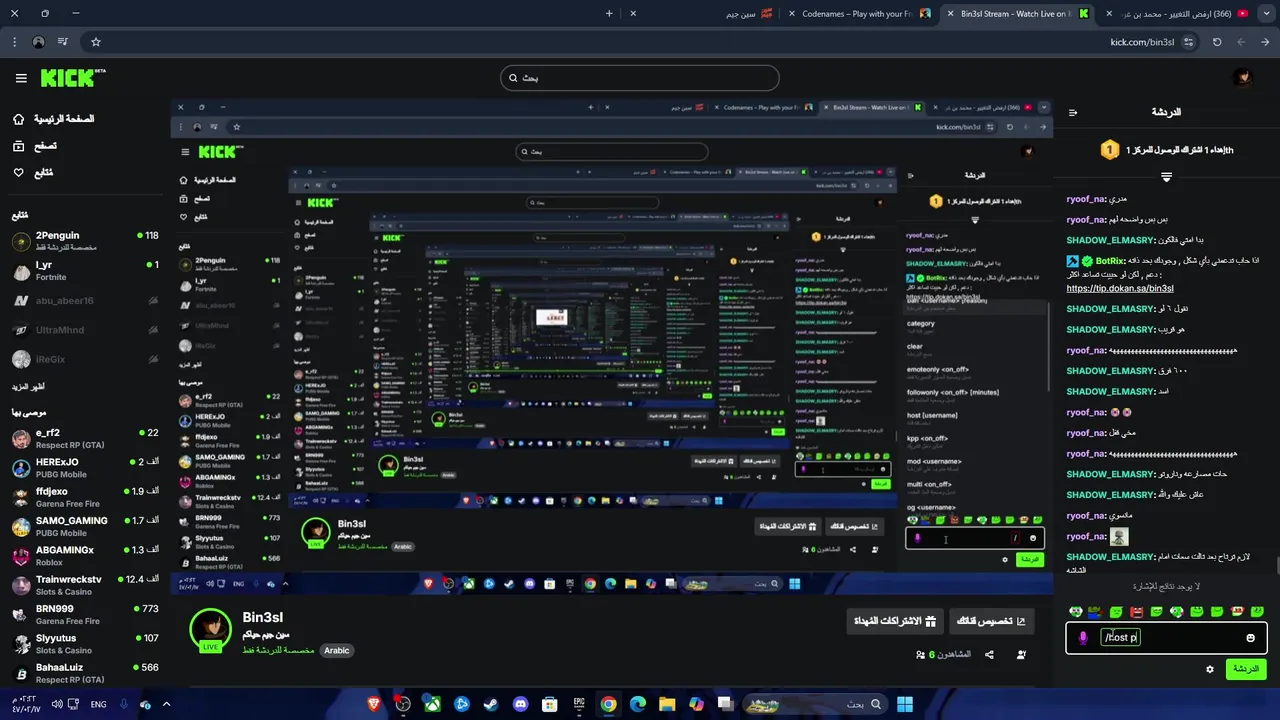The height and width of the screenshot is (720, 1280).
Task: Switch to the YouTube (366) browser tab
Action: pyautogui.click(x=1177, y=13)
